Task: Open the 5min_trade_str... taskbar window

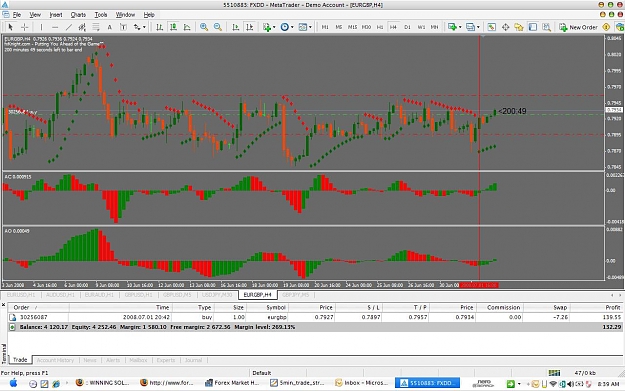Action: [297, 383]
